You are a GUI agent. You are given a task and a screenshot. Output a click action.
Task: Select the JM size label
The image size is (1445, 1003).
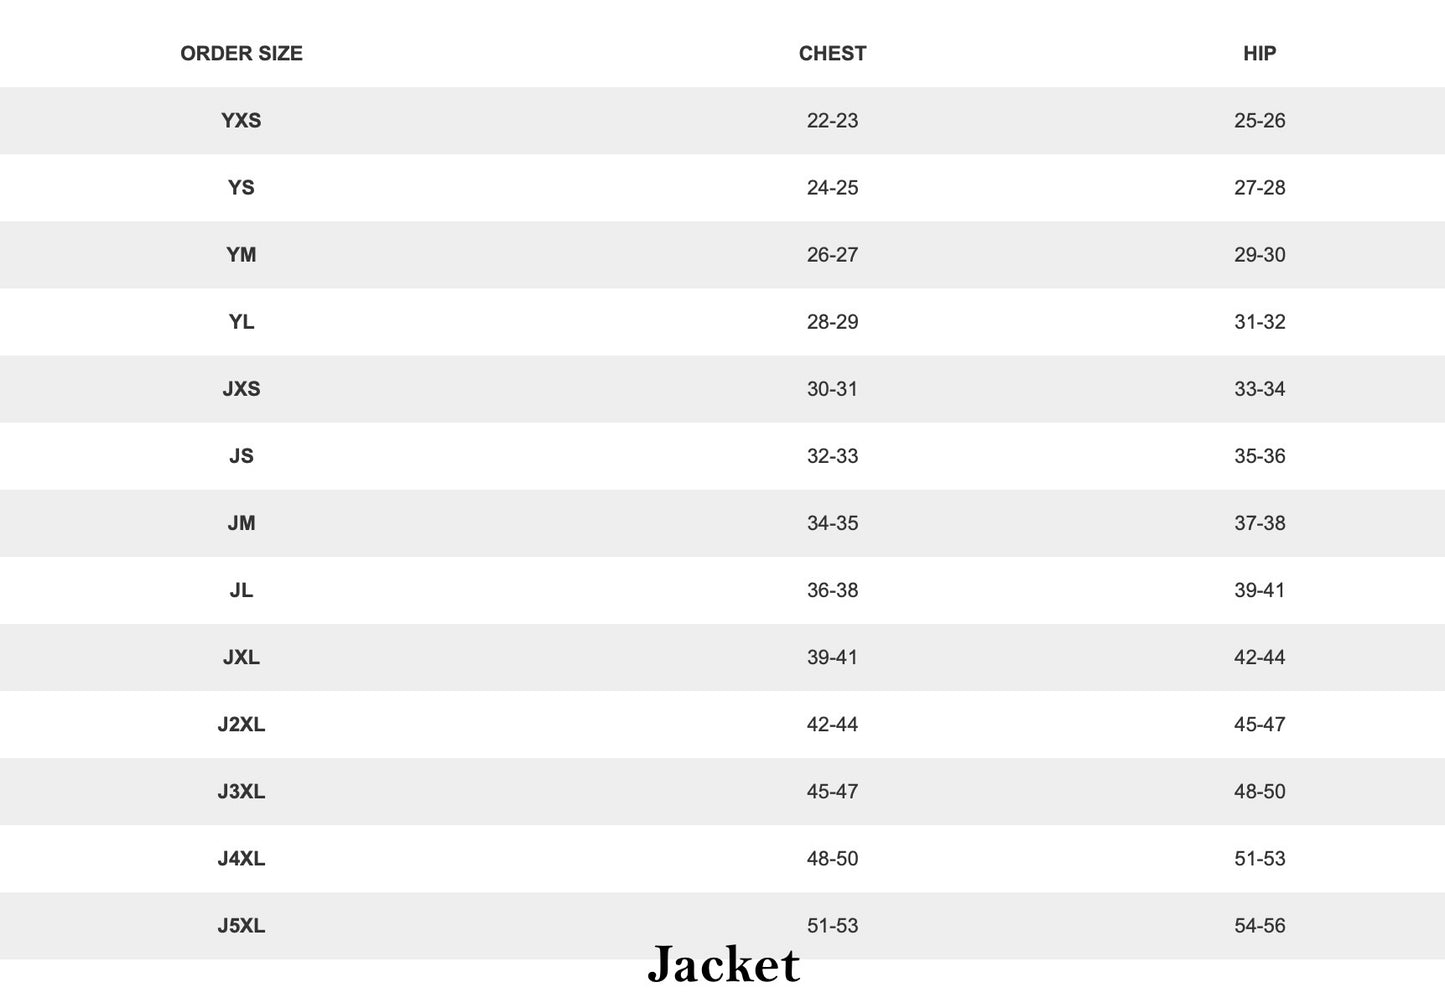pos(241,523)
